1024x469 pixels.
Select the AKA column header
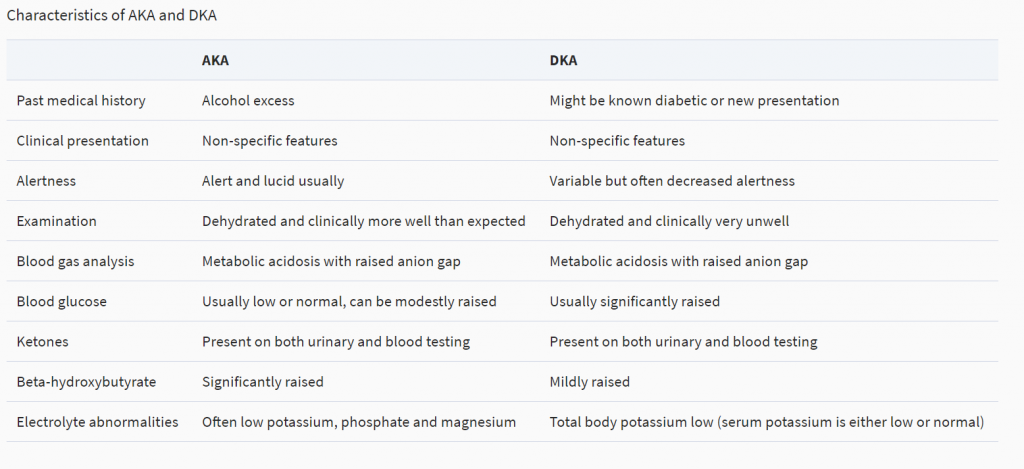pyautogui.click(x=216, y=61)
